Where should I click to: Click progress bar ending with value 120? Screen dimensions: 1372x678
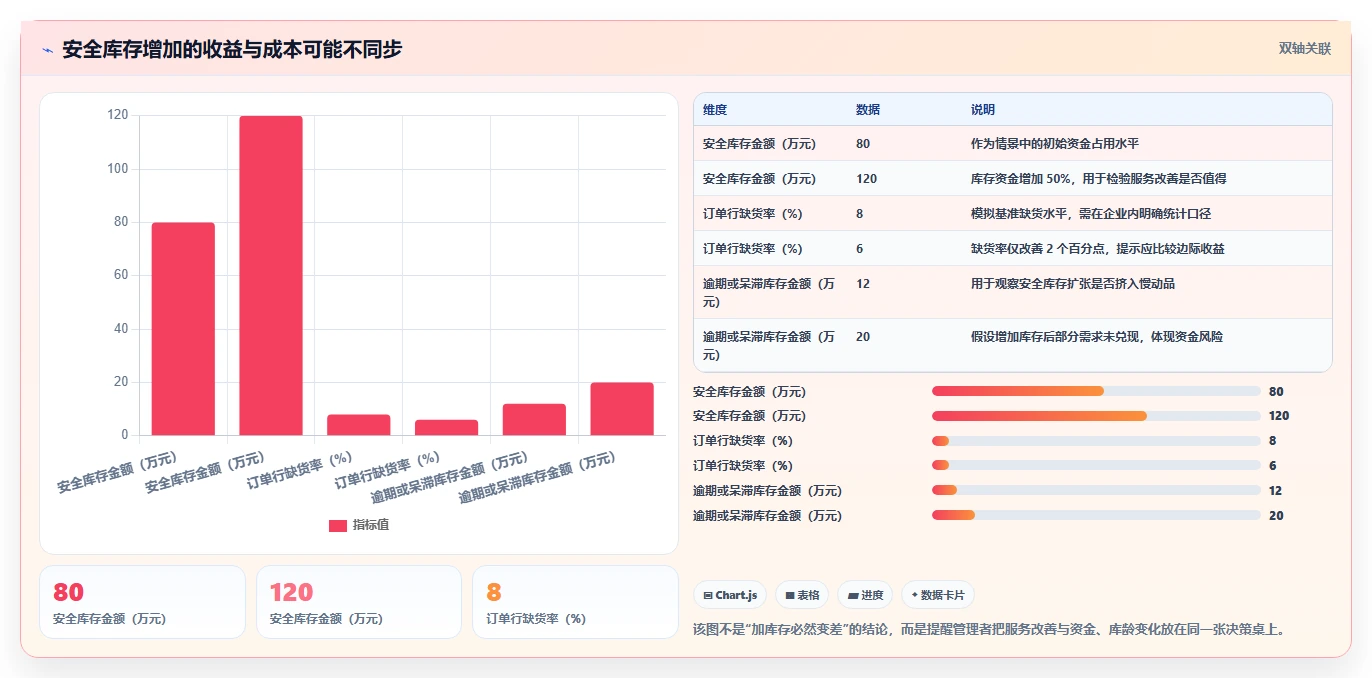[x=1096, y=416]
